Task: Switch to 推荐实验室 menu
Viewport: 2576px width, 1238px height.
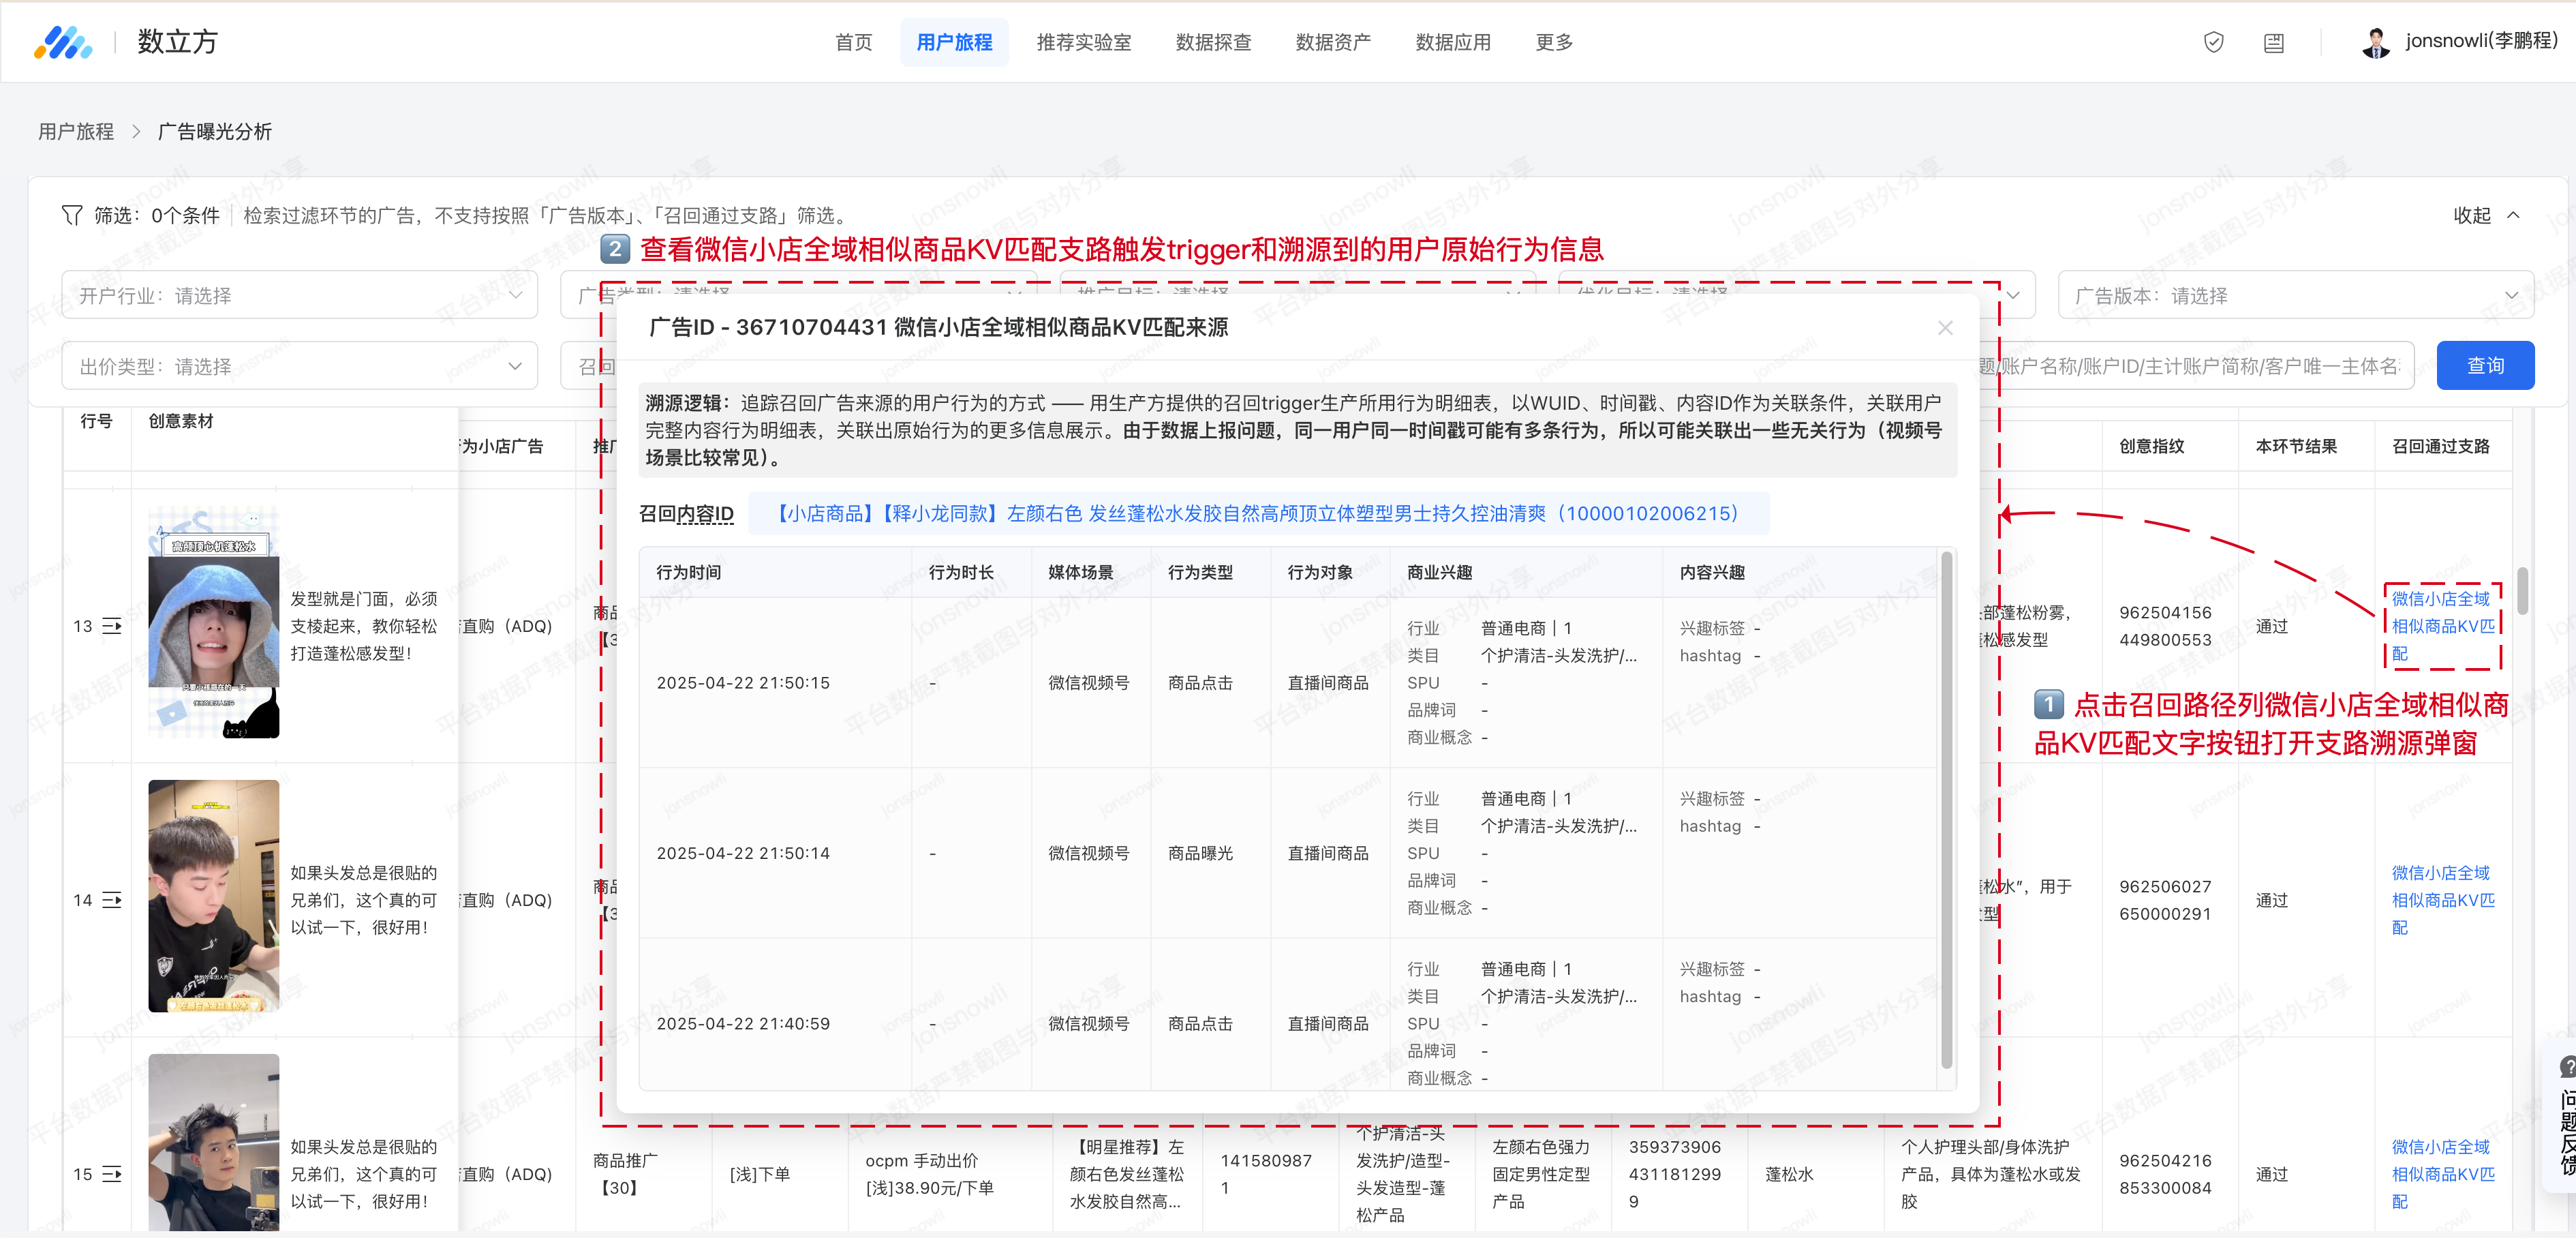Action: (1083, 42)
